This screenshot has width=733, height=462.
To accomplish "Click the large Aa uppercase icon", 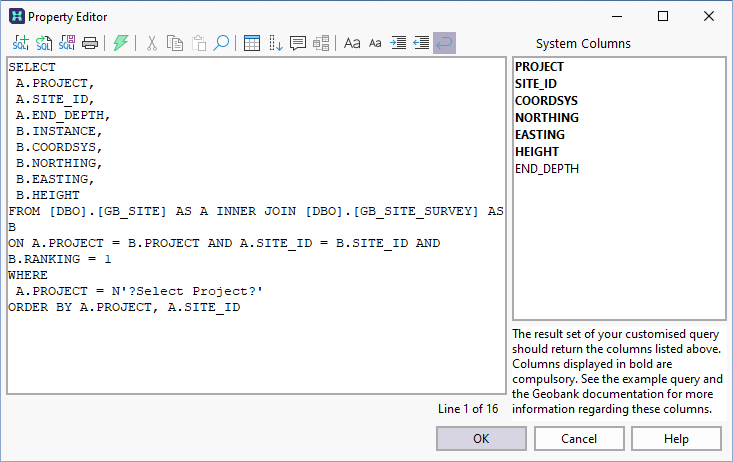I will [x=352, y=43].
